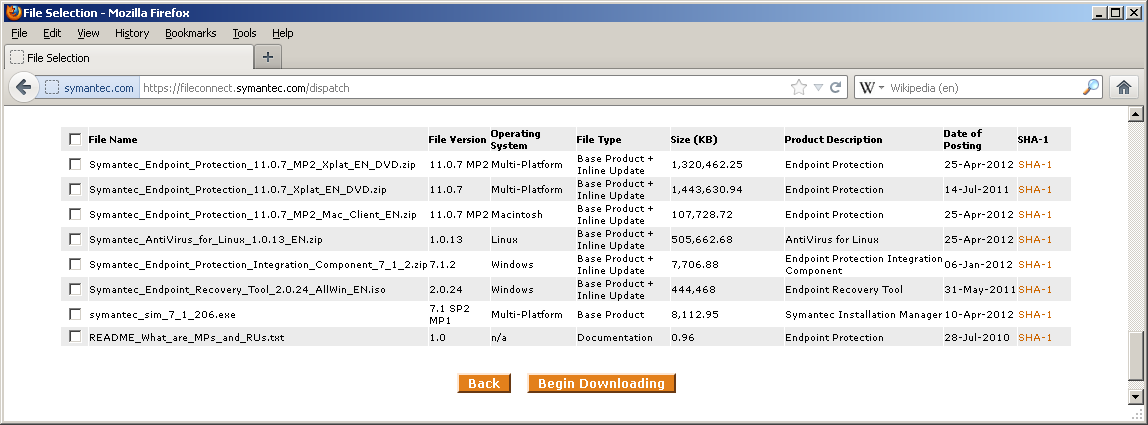Screen dimensions: 1148x425
Task: Click the Date of Posting column header
Action: click(x=963, y=139)
